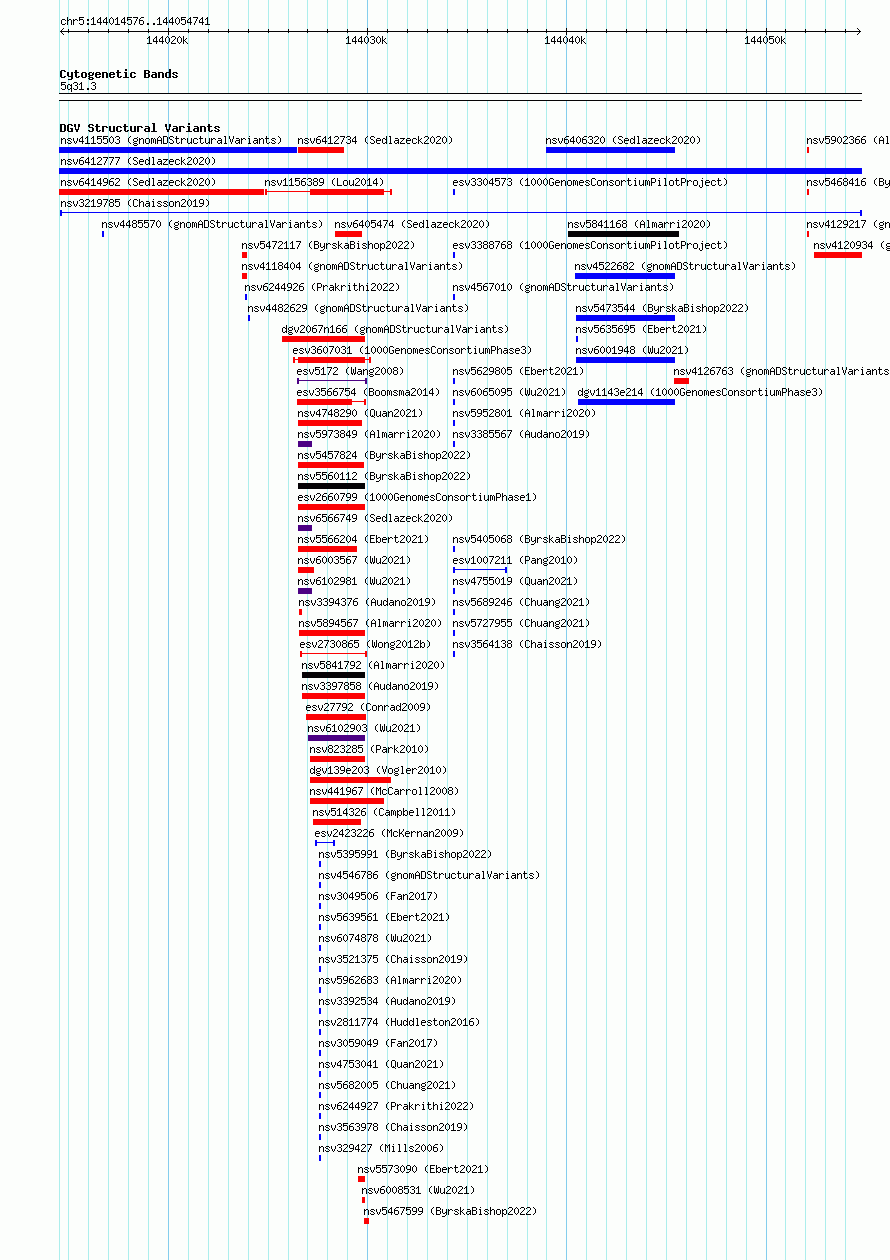Select nsv4118404 gnomAD variant label
The height and width of the screenshot is (1260, 890).
[352, 266]
